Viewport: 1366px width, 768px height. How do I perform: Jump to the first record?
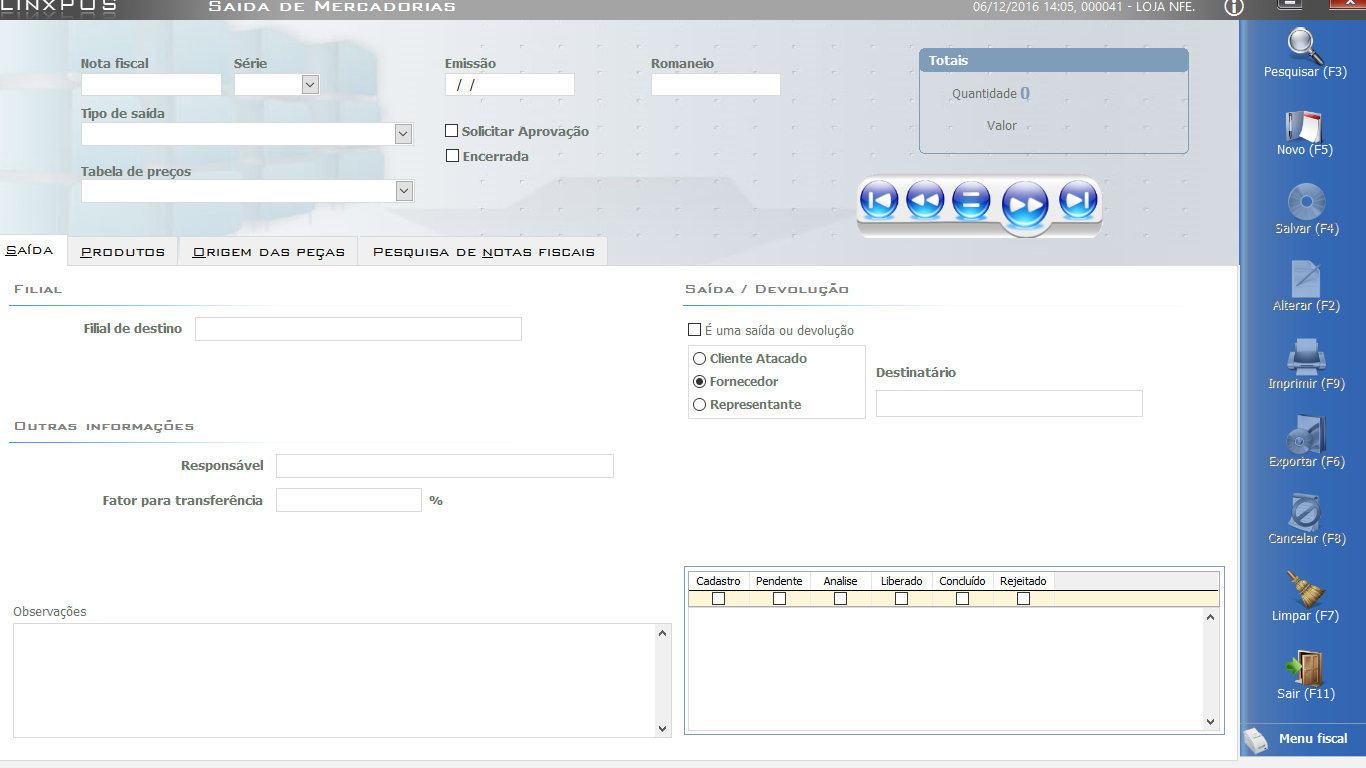point(879,201)
